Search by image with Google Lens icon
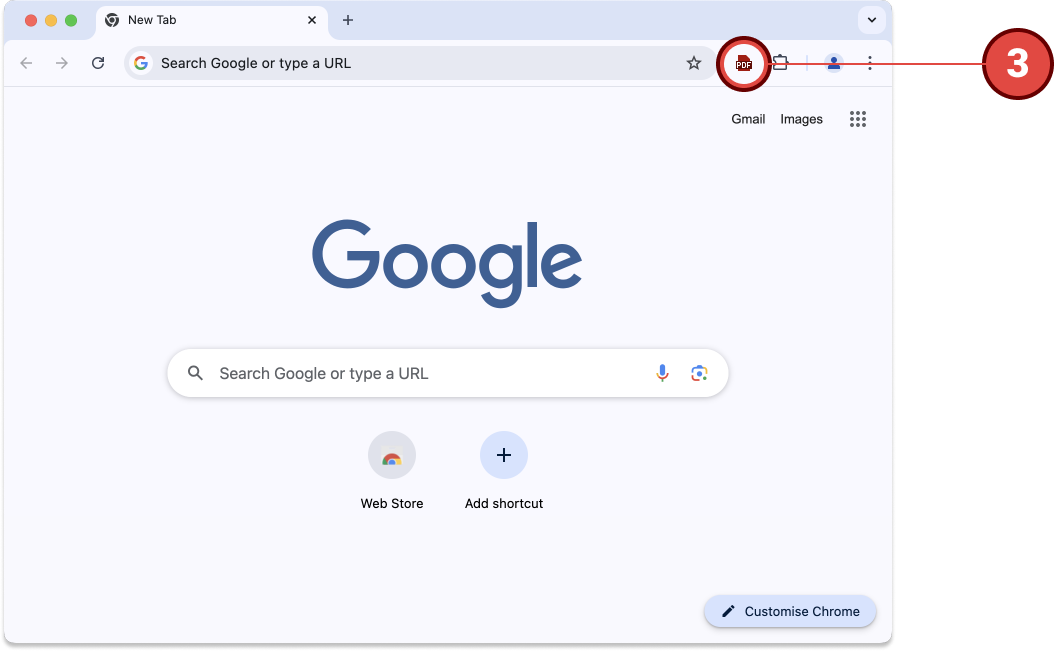Viewport: 1054px width, 651px height. (699, 373)
